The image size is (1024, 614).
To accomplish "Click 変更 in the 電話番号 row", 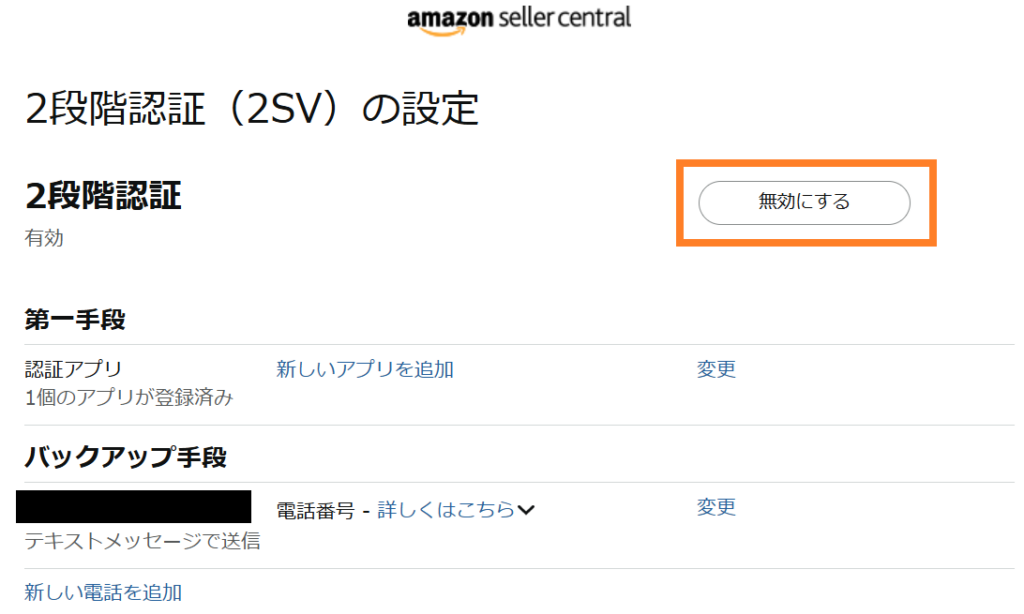I will (716, 507).
